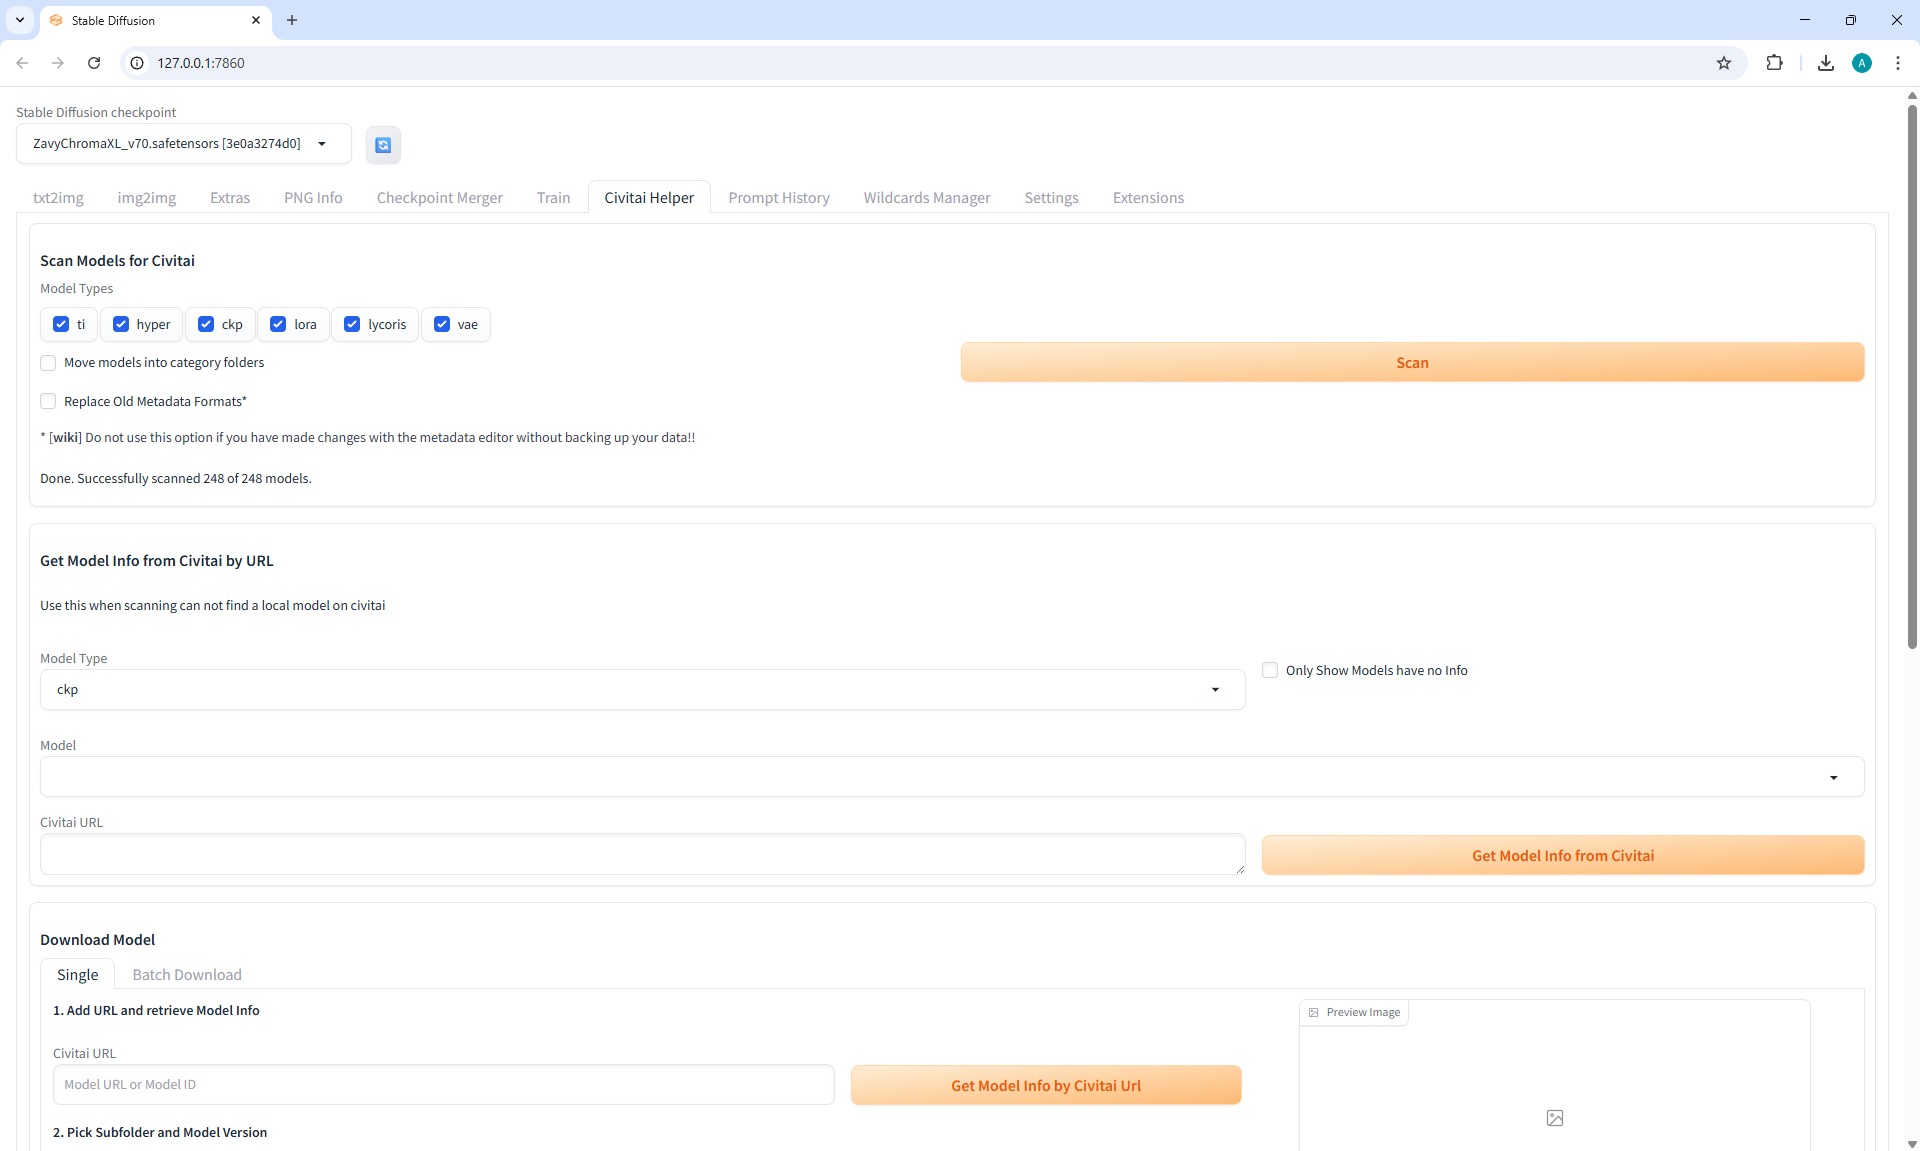Bookmark this page with the star icon

coord(1724,63)
